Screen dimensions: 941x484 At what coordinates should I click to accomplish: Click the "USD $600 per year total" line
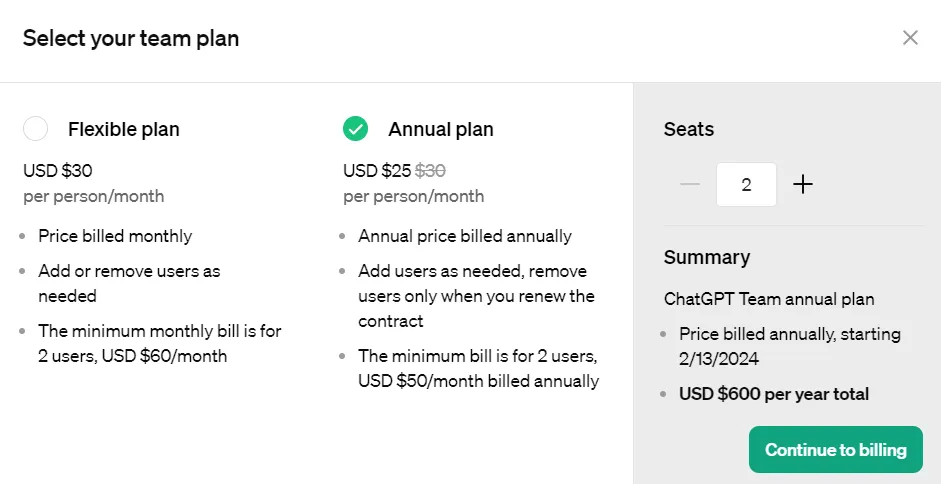click(x=773, y=394)
